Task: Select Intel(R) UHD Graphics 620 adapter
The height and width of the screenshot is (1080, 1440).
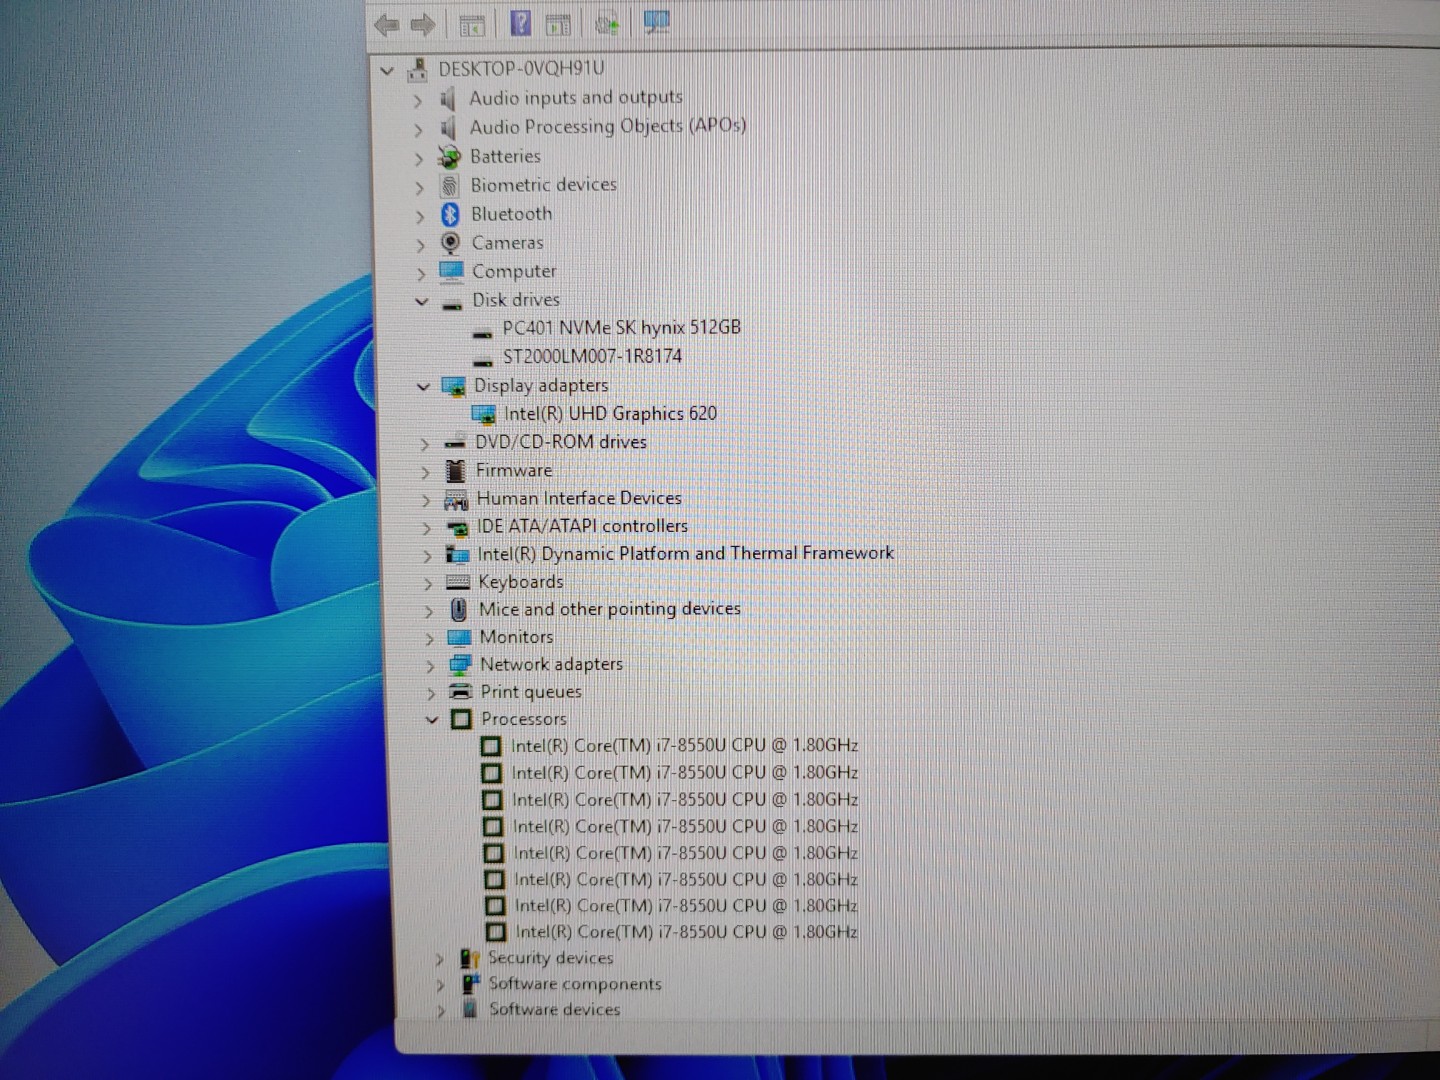Action: pos(610,414)
